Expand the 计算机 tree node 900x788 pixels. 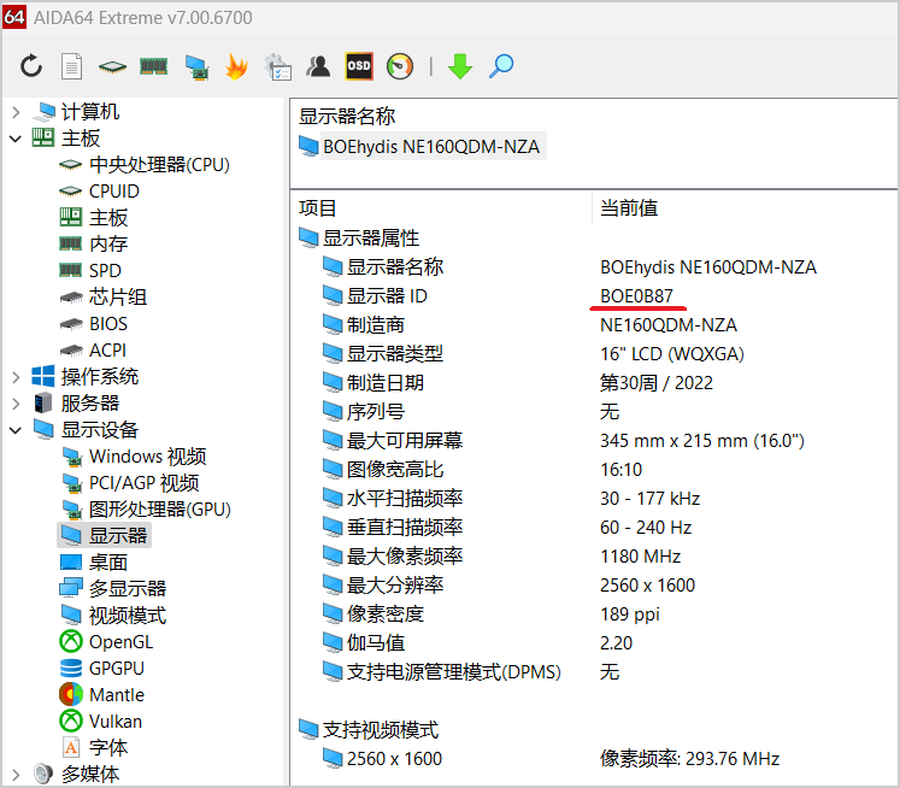tap(16, 112)
